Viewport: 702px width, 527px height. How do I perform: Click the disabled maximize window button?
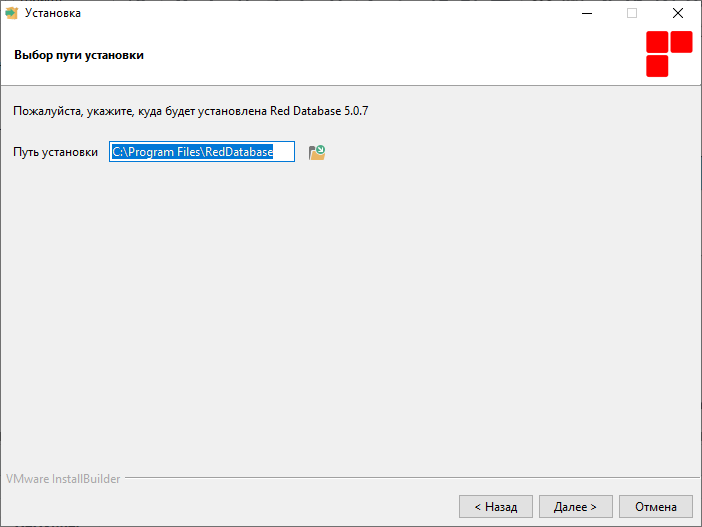point(632,13)
